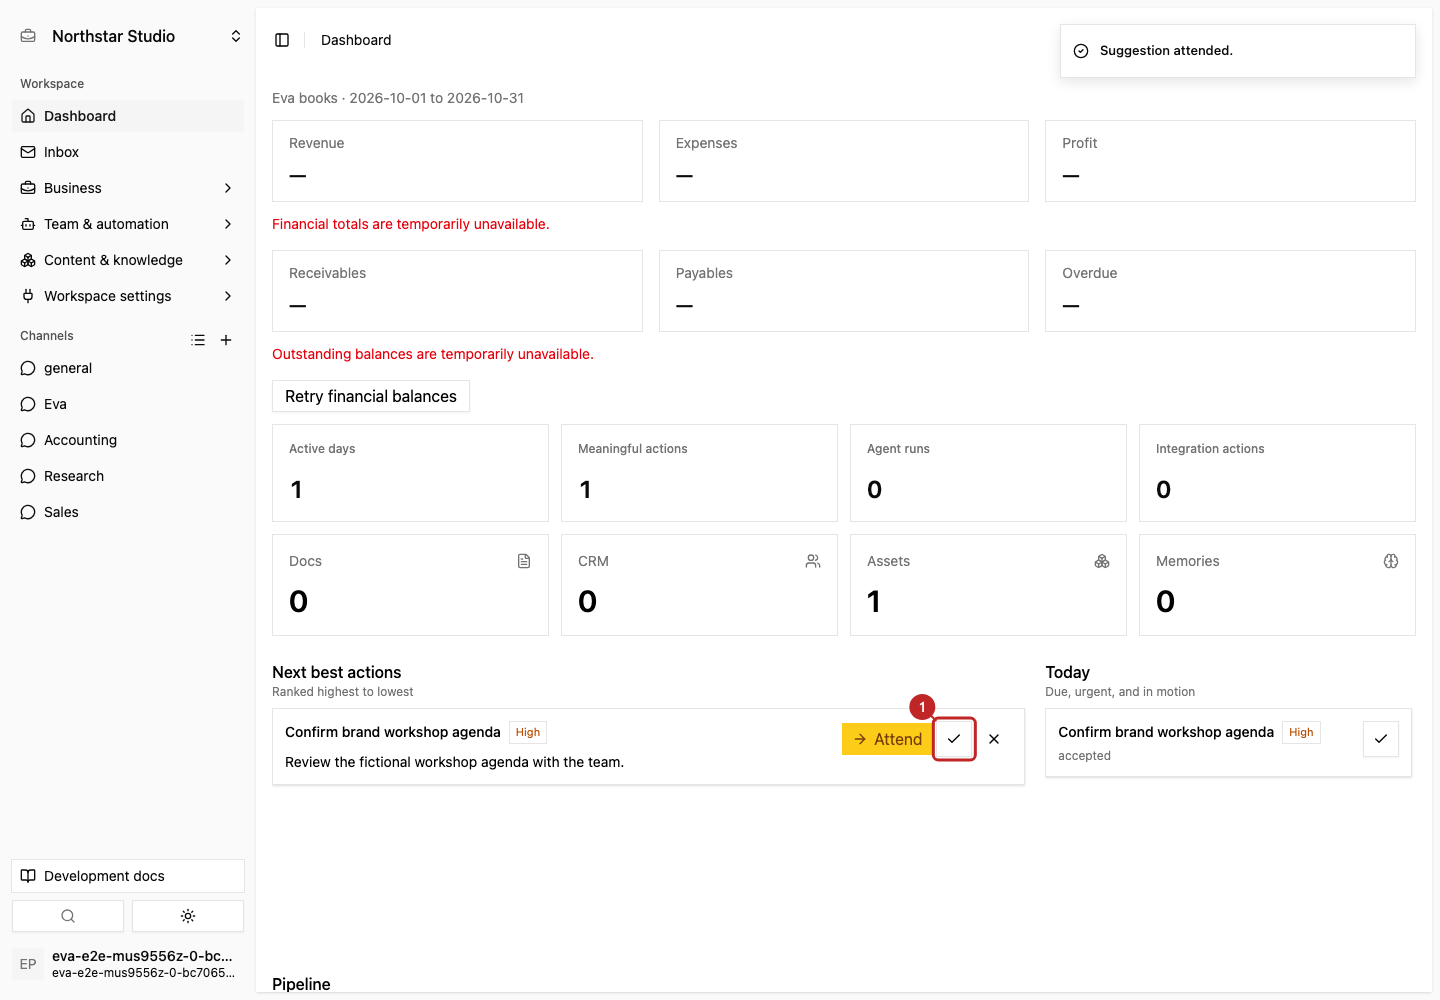Click the Assets card cubes icon
The height and width of the screenshot is (1000, 1440).
coord(1102,561)
